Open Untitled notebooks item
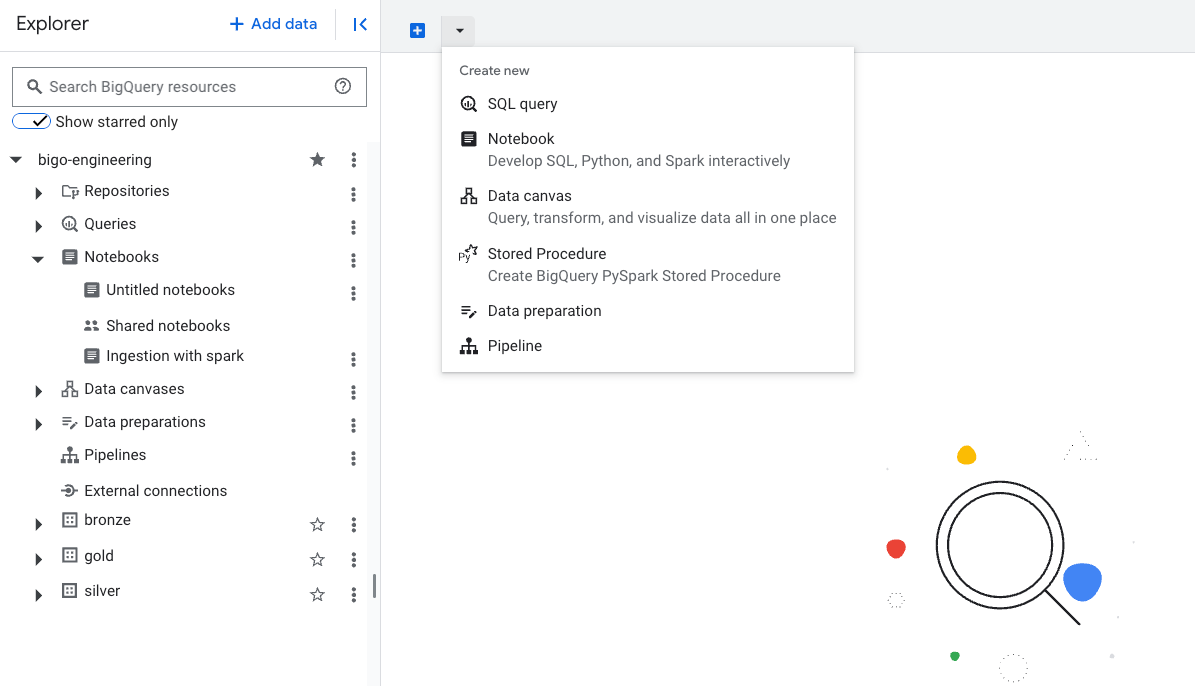 pos(170,290)
